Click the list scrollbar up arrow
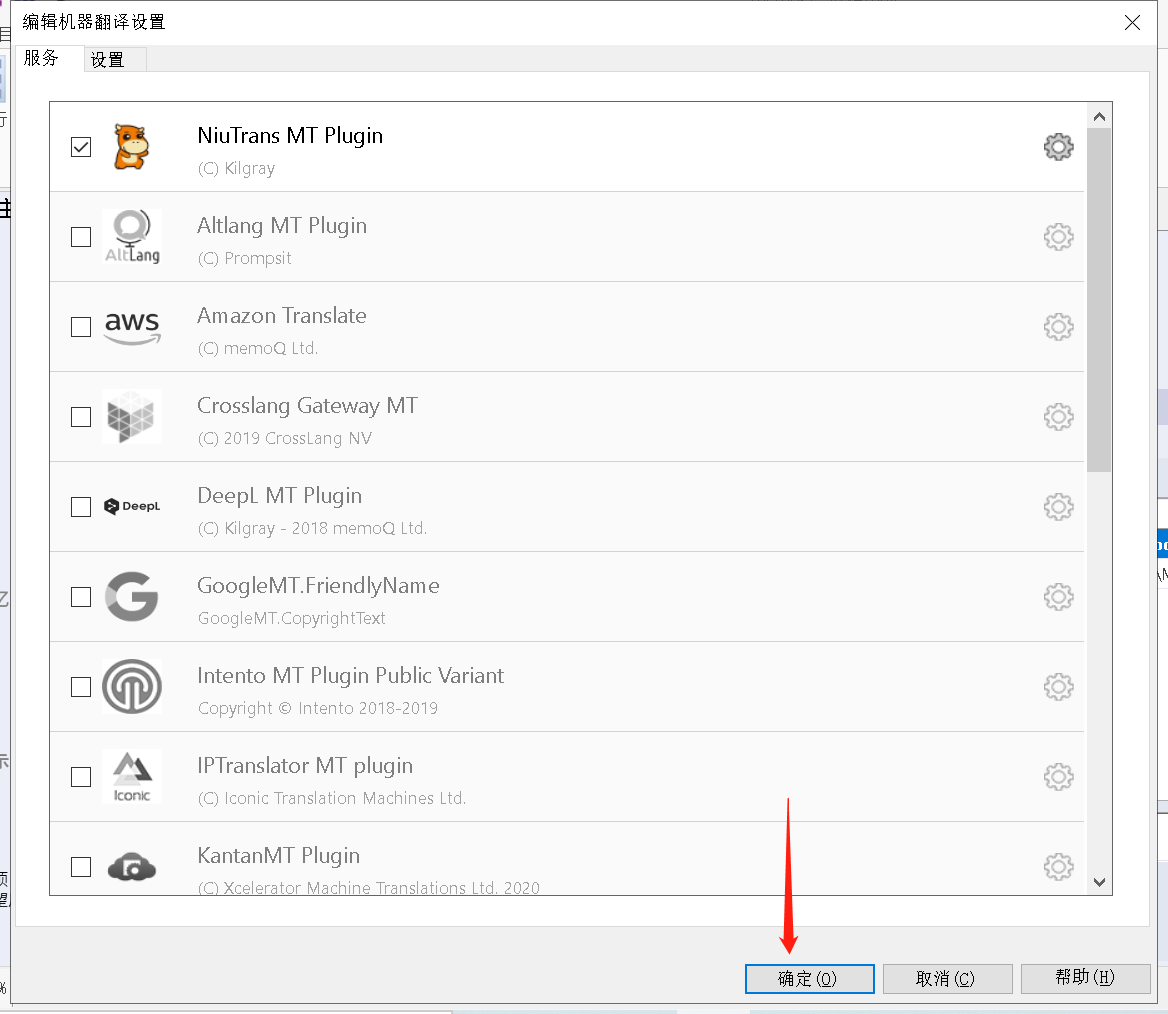 (1099, 117)
